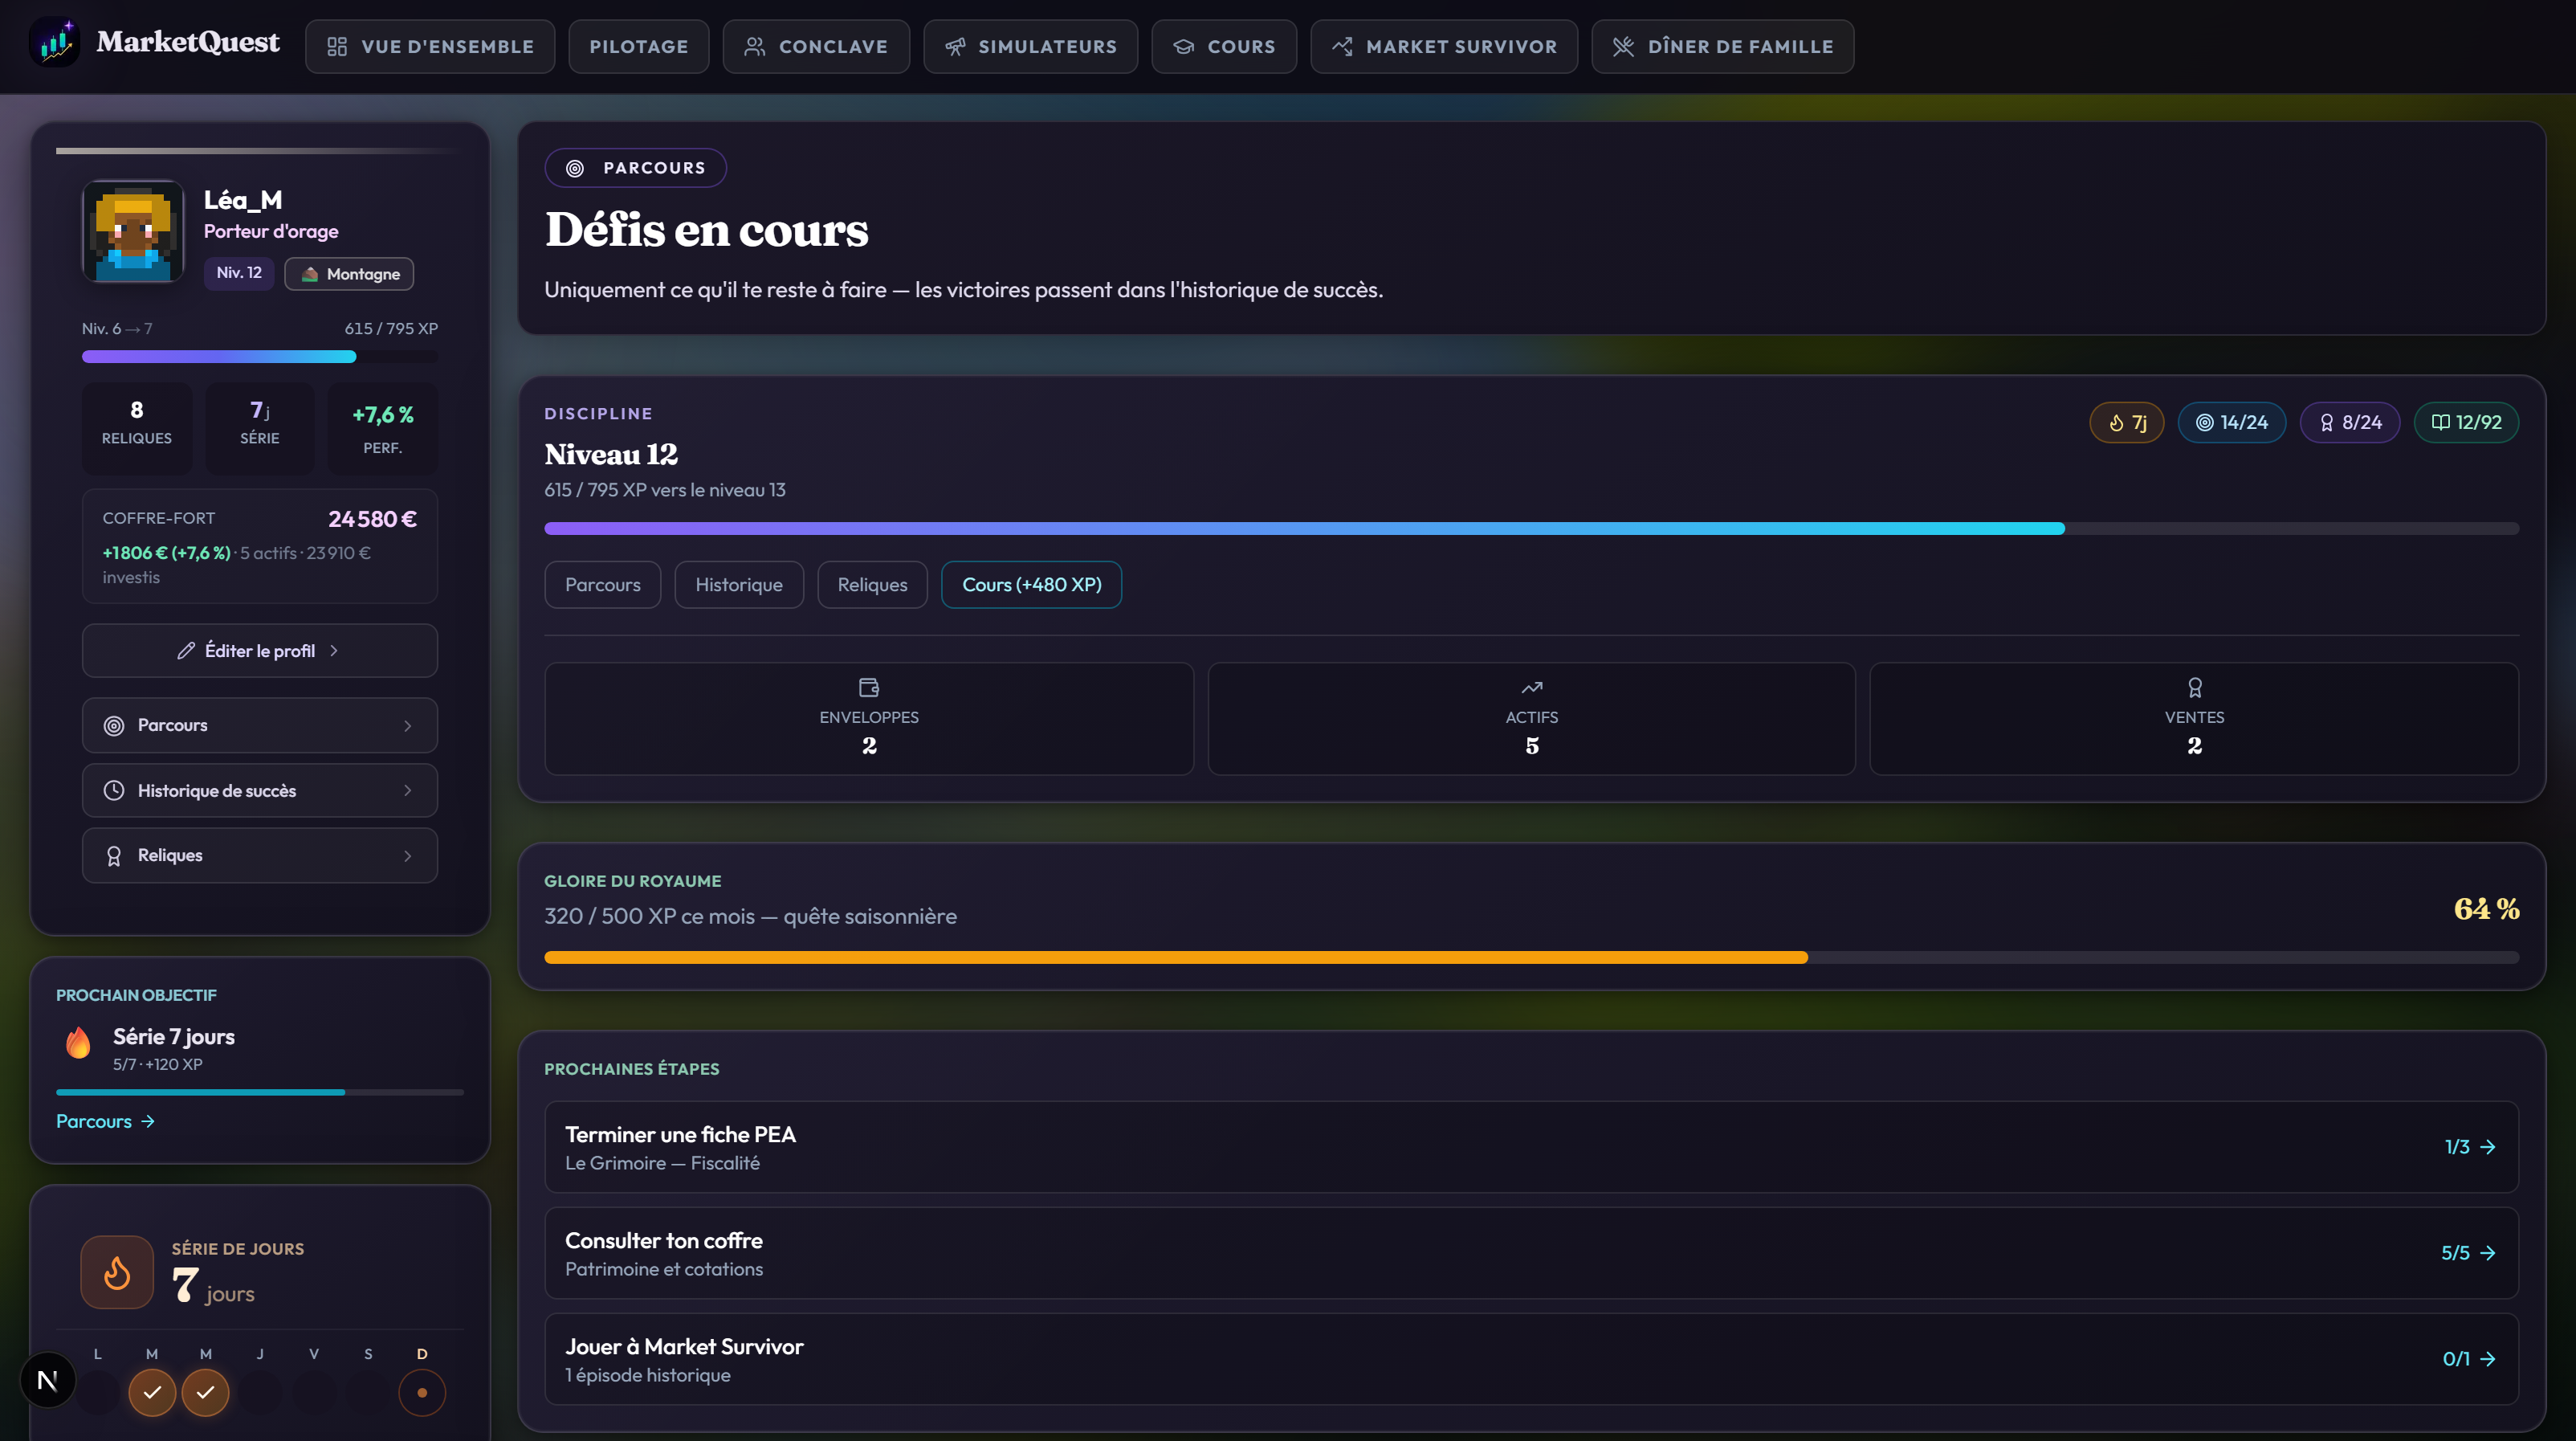
Task: Click the 8/24 medal badge
Action: [2350, 423]
